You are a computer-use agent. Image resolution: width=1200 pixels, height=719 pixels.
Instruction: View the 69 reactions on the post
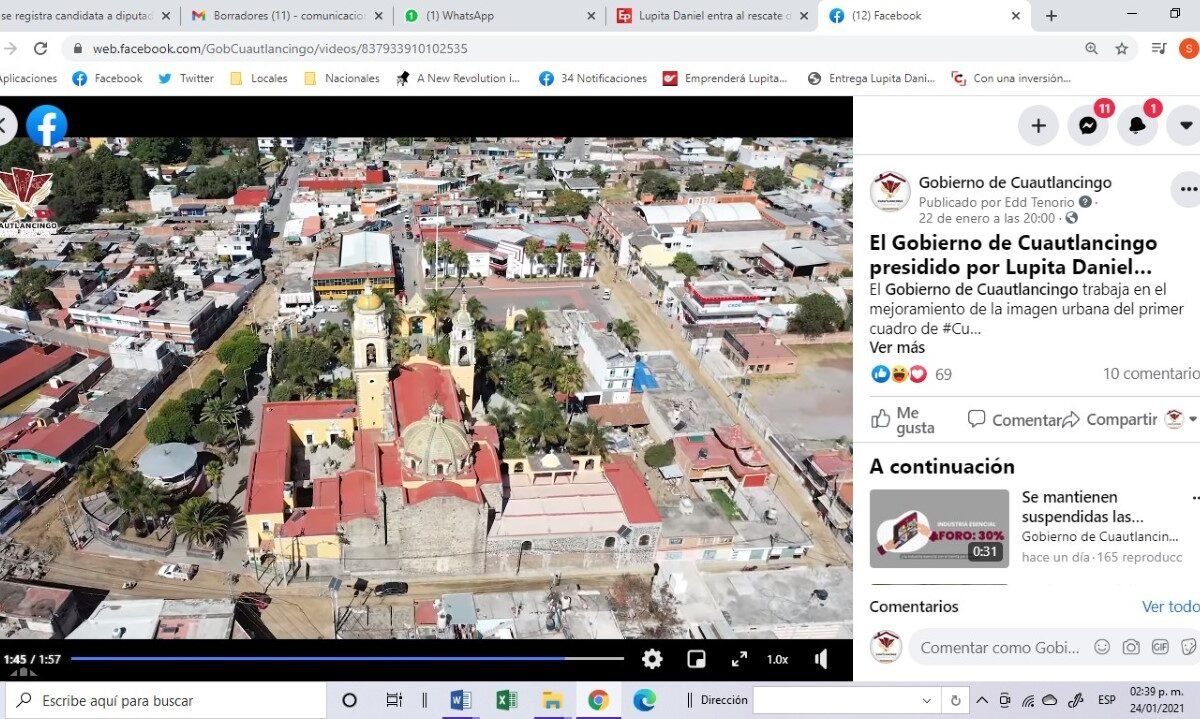(x=912, y=374)
